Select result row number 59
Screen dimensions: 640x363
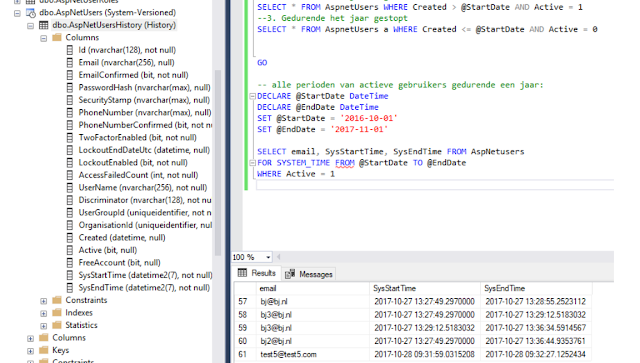coord(245,328)
